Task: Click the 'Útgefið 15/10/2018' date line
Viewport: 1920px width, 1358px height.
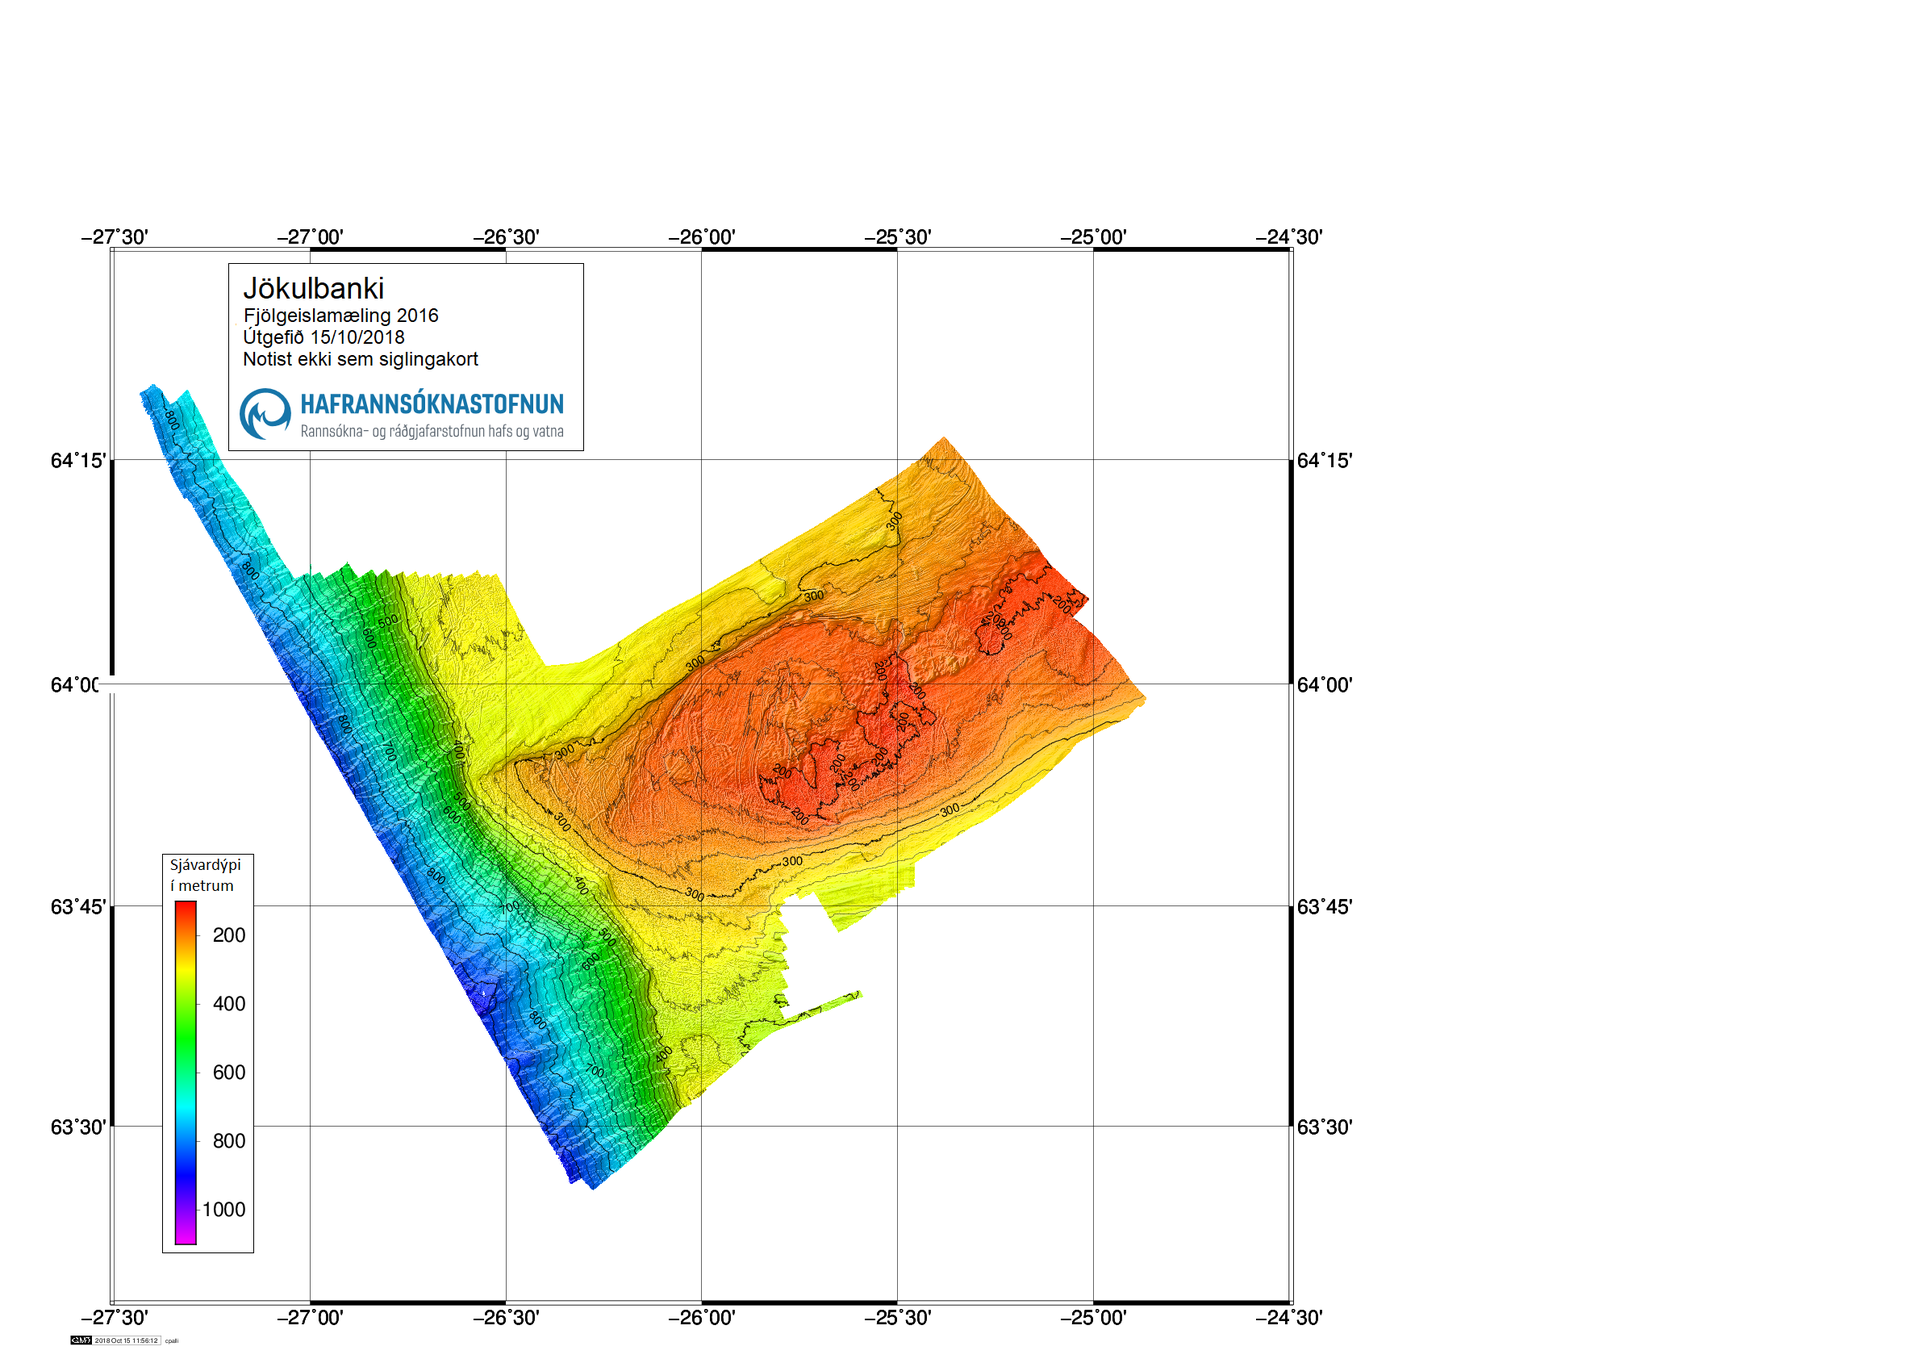Action: pyautogui.click(x=323, y=338)
